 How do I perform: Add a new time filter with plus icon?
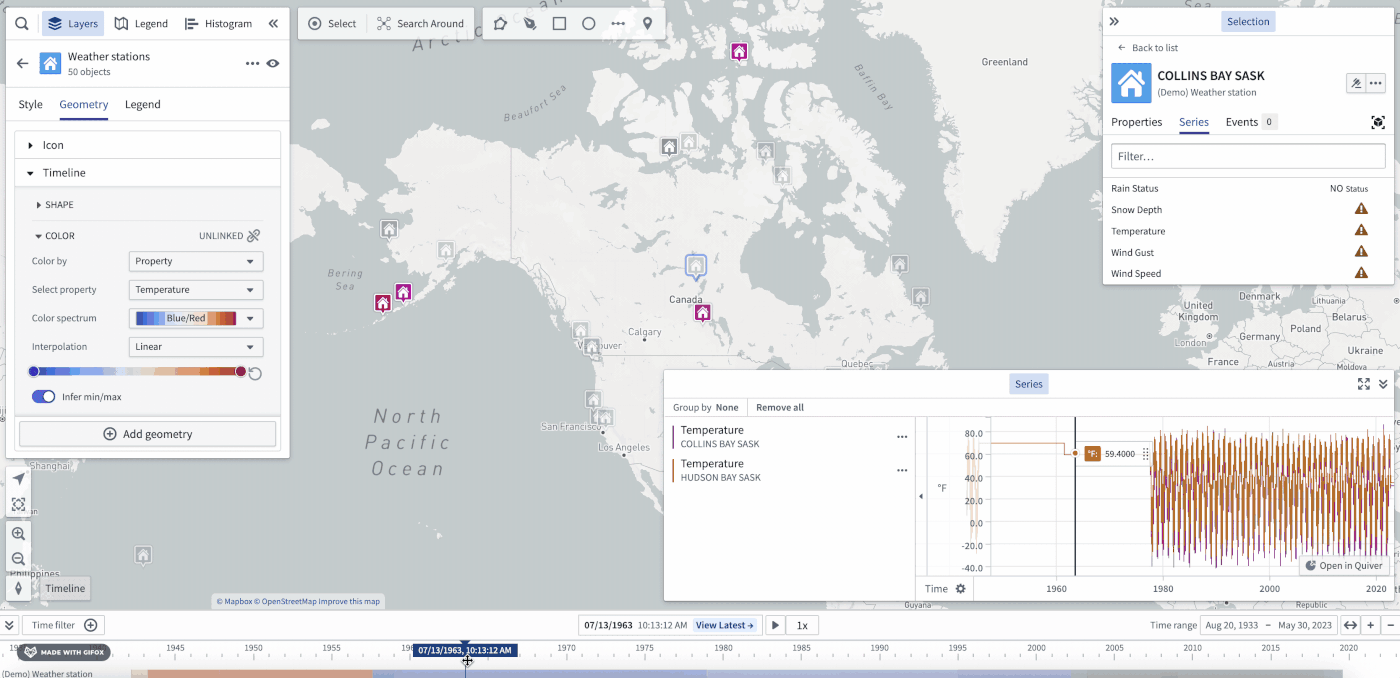click(91, 625)
